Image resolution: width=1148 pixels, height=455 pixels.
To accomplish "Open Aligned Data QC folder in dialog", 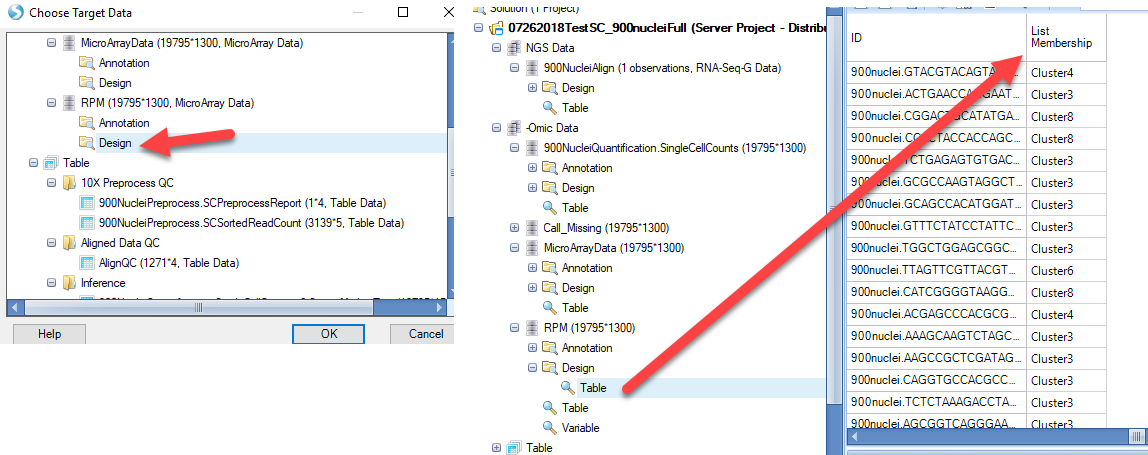I will 122,243.
